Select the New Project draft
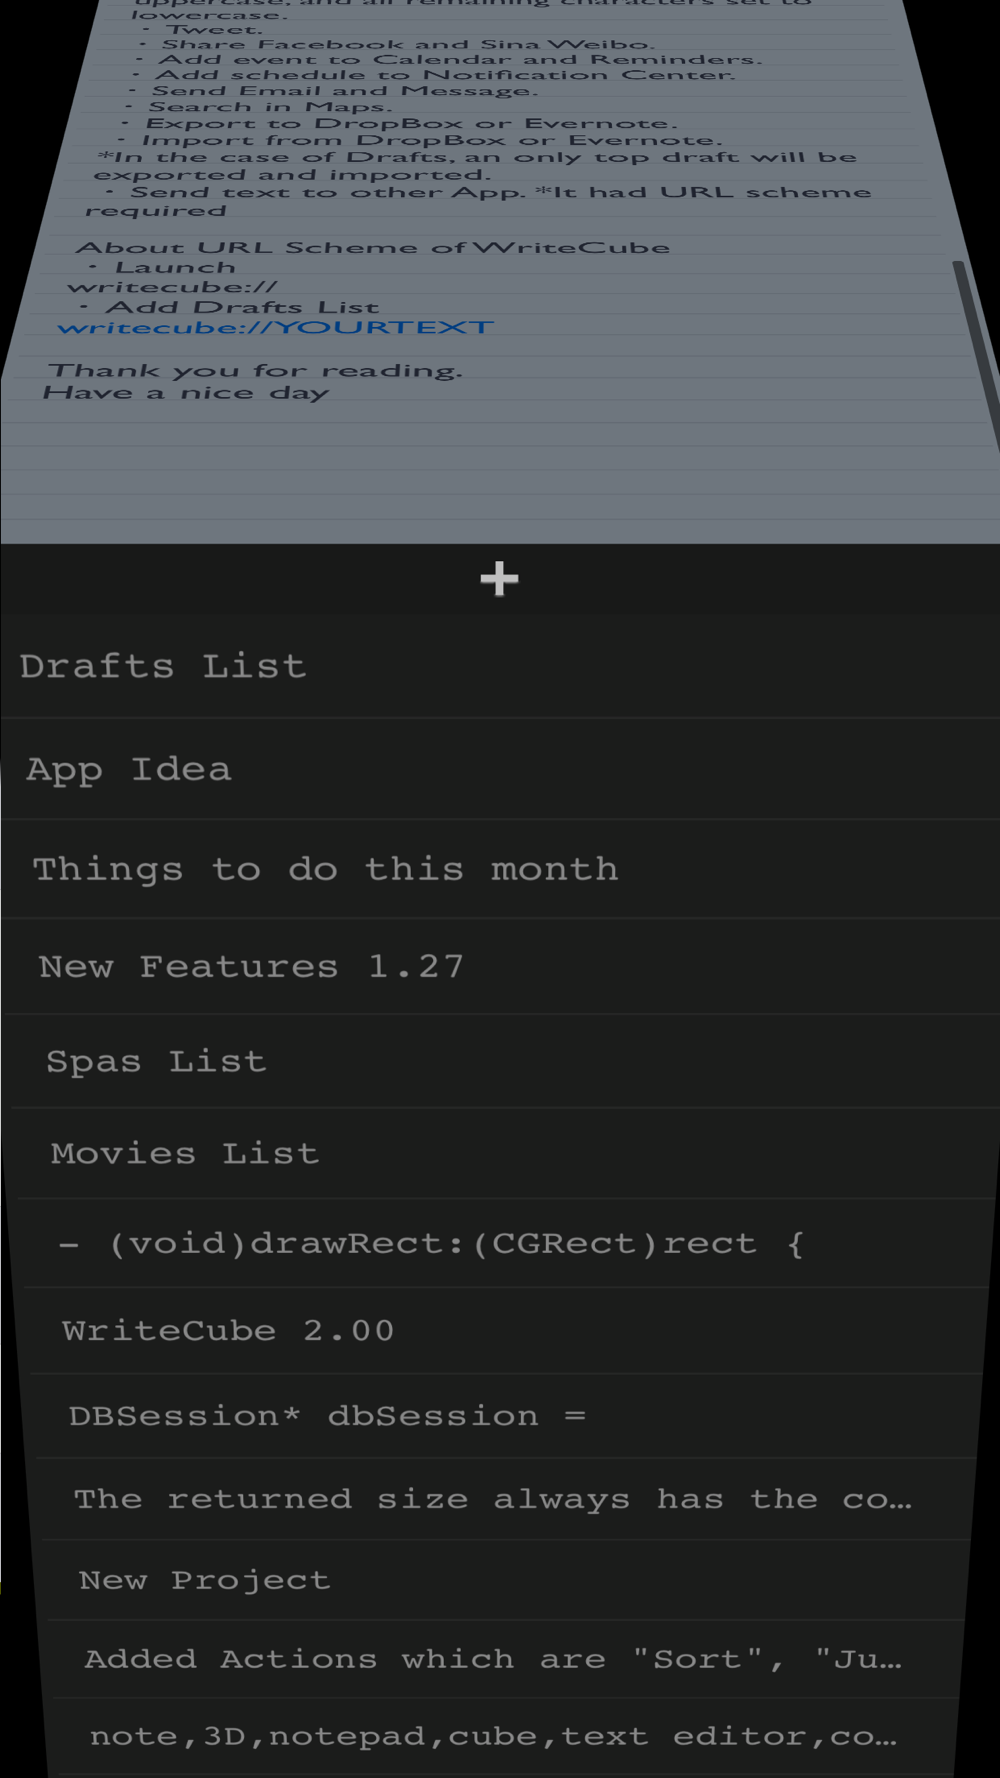Image resolution: width=1000 pixels, height=1778 pixels. pyautogui.click(x=204, y=1580)
